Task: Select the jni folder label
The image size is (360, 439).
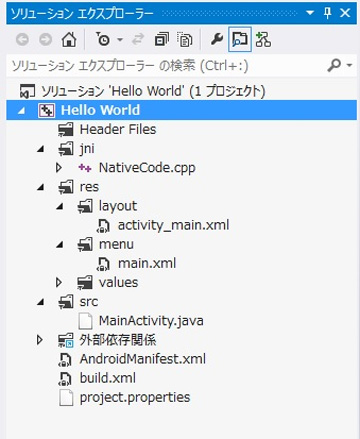Action: coord(87,149)
